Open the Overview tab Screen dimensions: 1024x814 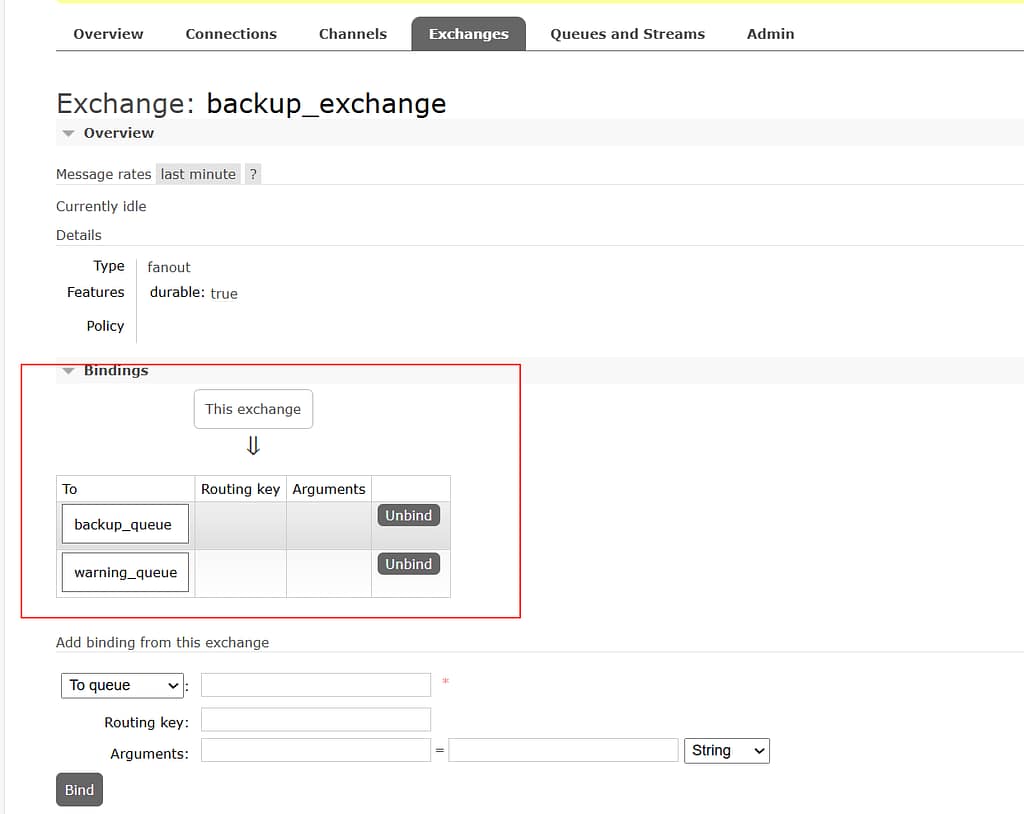click(x=108, y=34)
